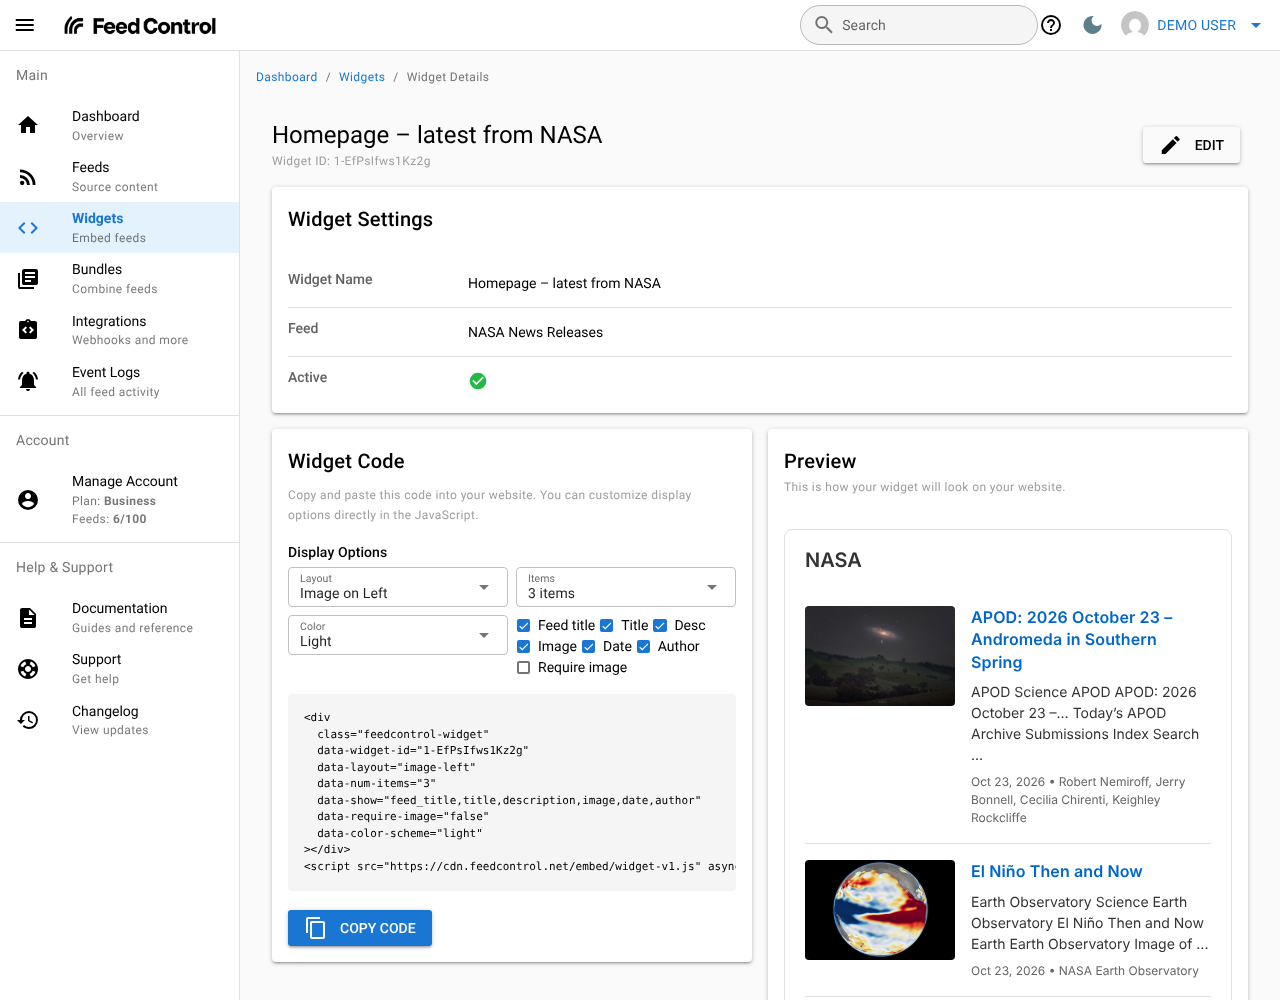Click inside the widget embed code block
The image size is (1280, 1000).
(x=512, y=792)
